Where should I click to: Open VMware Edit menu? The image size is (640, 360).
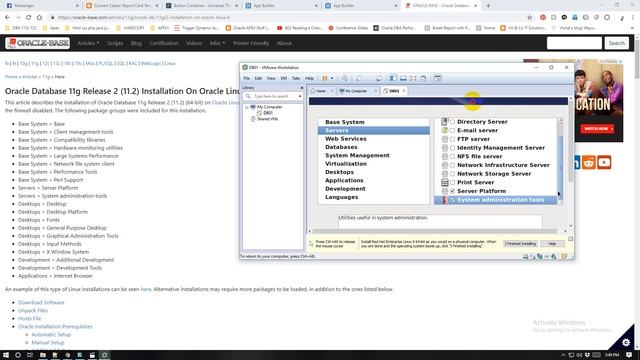[x=258, y=78]
